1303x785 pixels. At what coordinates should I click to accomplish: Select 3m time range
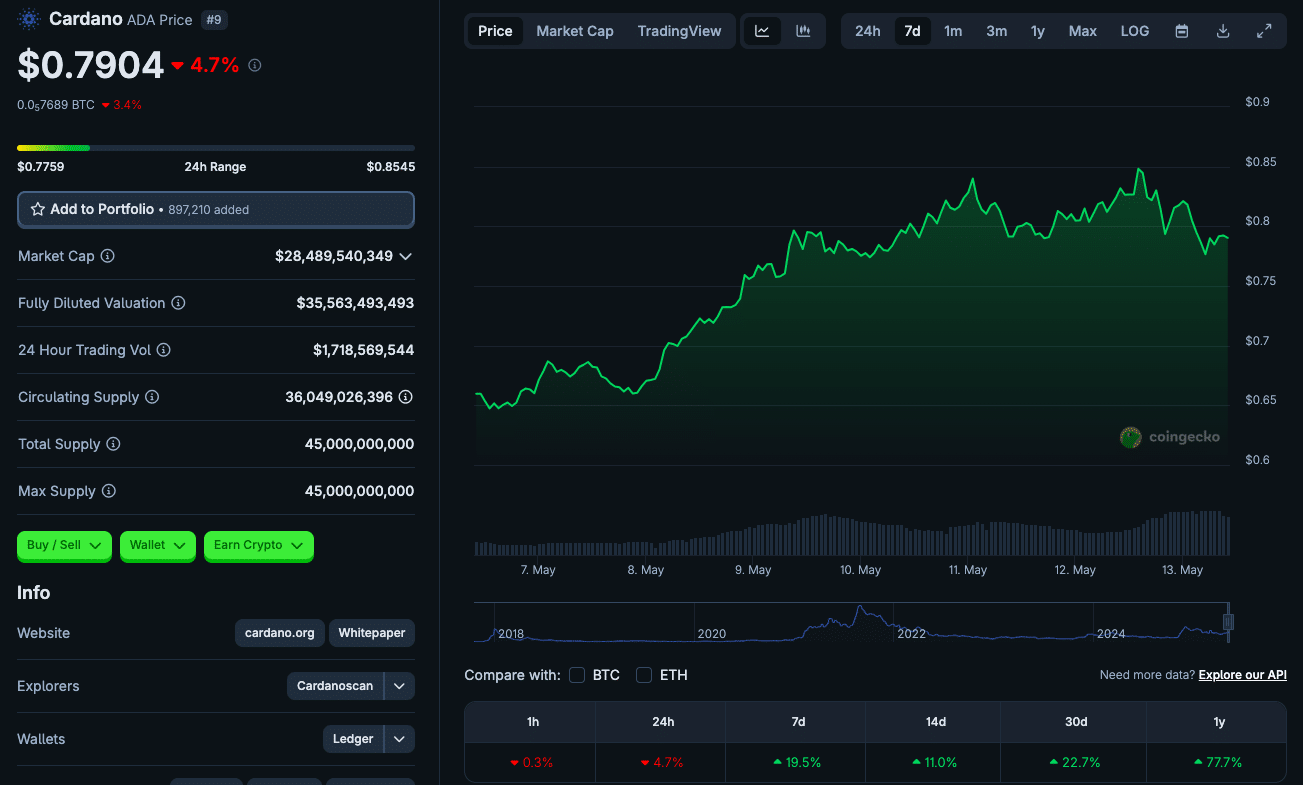(x=997, y=31)
